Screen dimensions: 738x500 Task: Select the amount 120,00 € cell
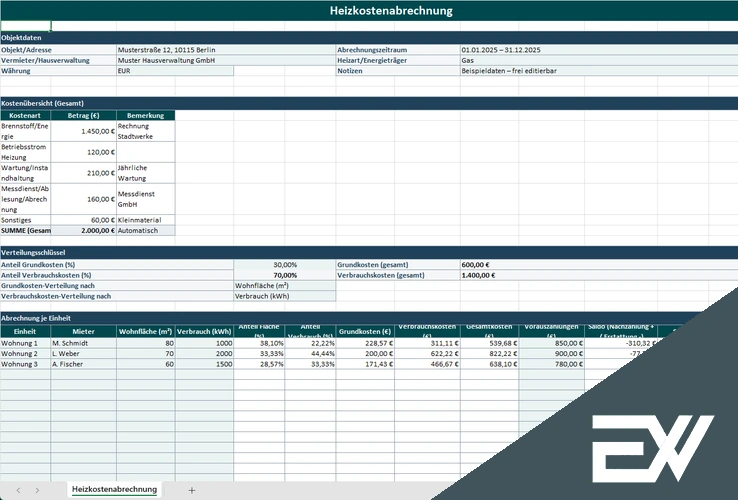pos(83,152)
